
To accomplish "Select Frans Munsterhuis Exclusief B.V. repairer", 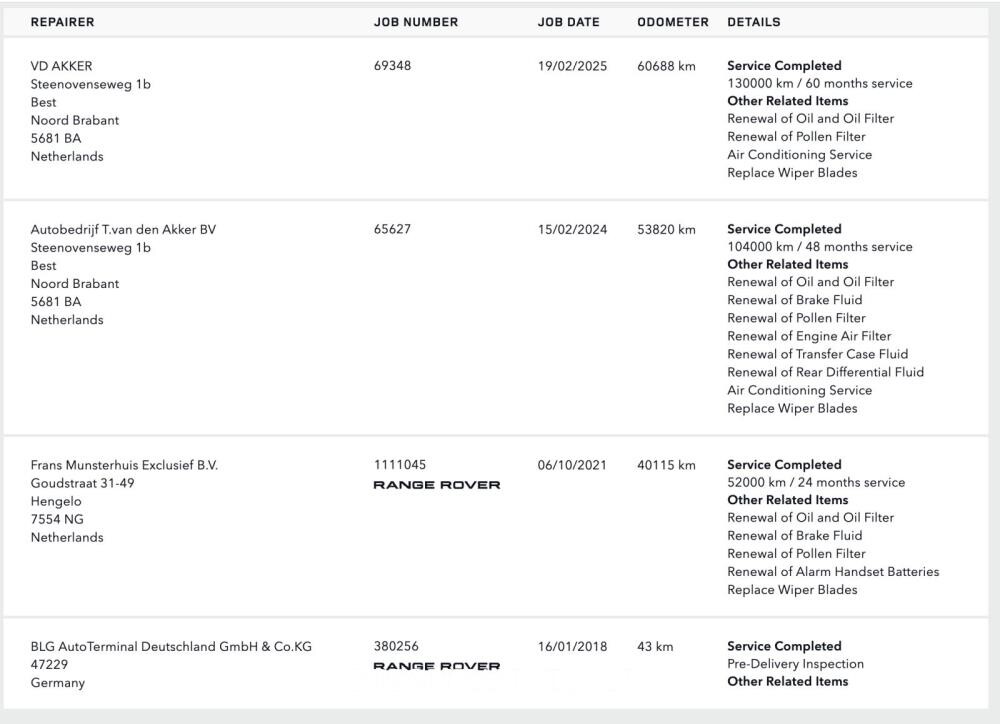I will (x=124, y=465).
